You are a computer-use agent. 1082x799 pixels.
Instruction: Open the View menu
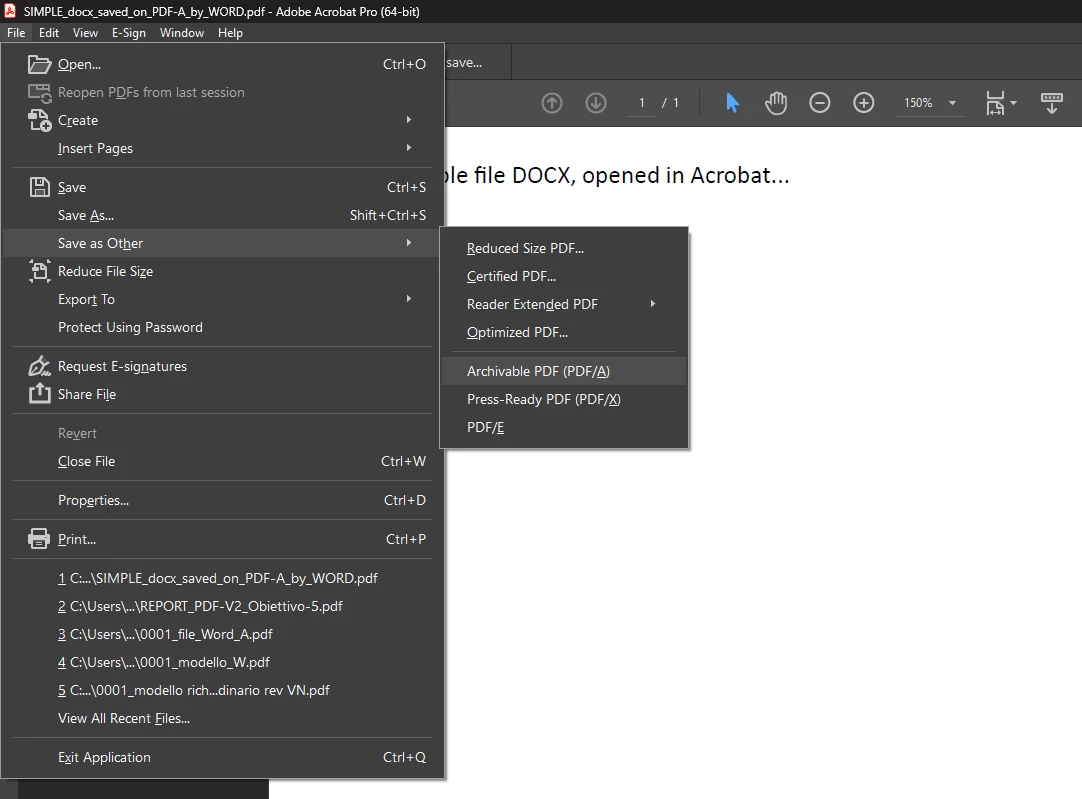pos(85,32)
